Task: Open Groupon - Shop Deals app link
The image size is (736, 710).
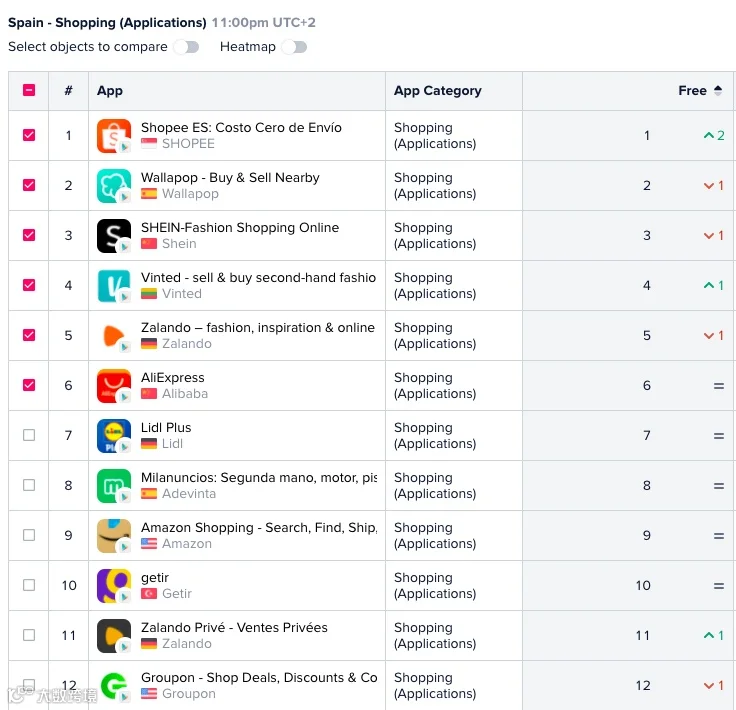Action: [259, 678]
